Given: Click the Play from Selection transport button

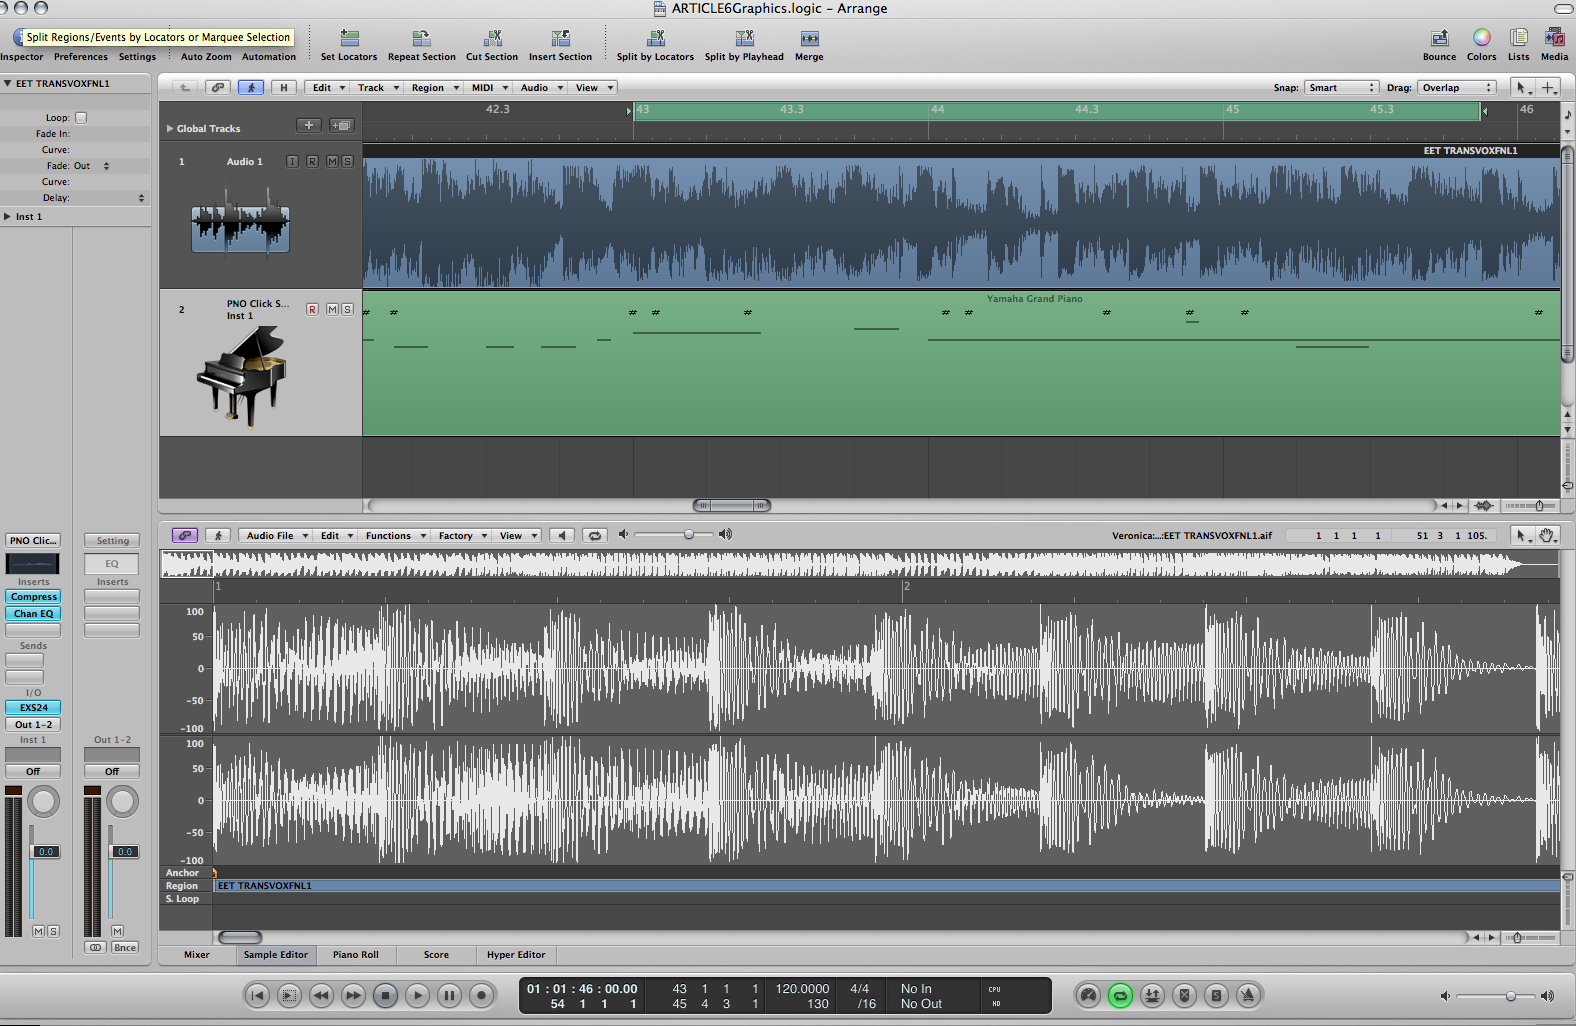Looking at the screenshot, I should pyautogui.click(x=289, y=995).
